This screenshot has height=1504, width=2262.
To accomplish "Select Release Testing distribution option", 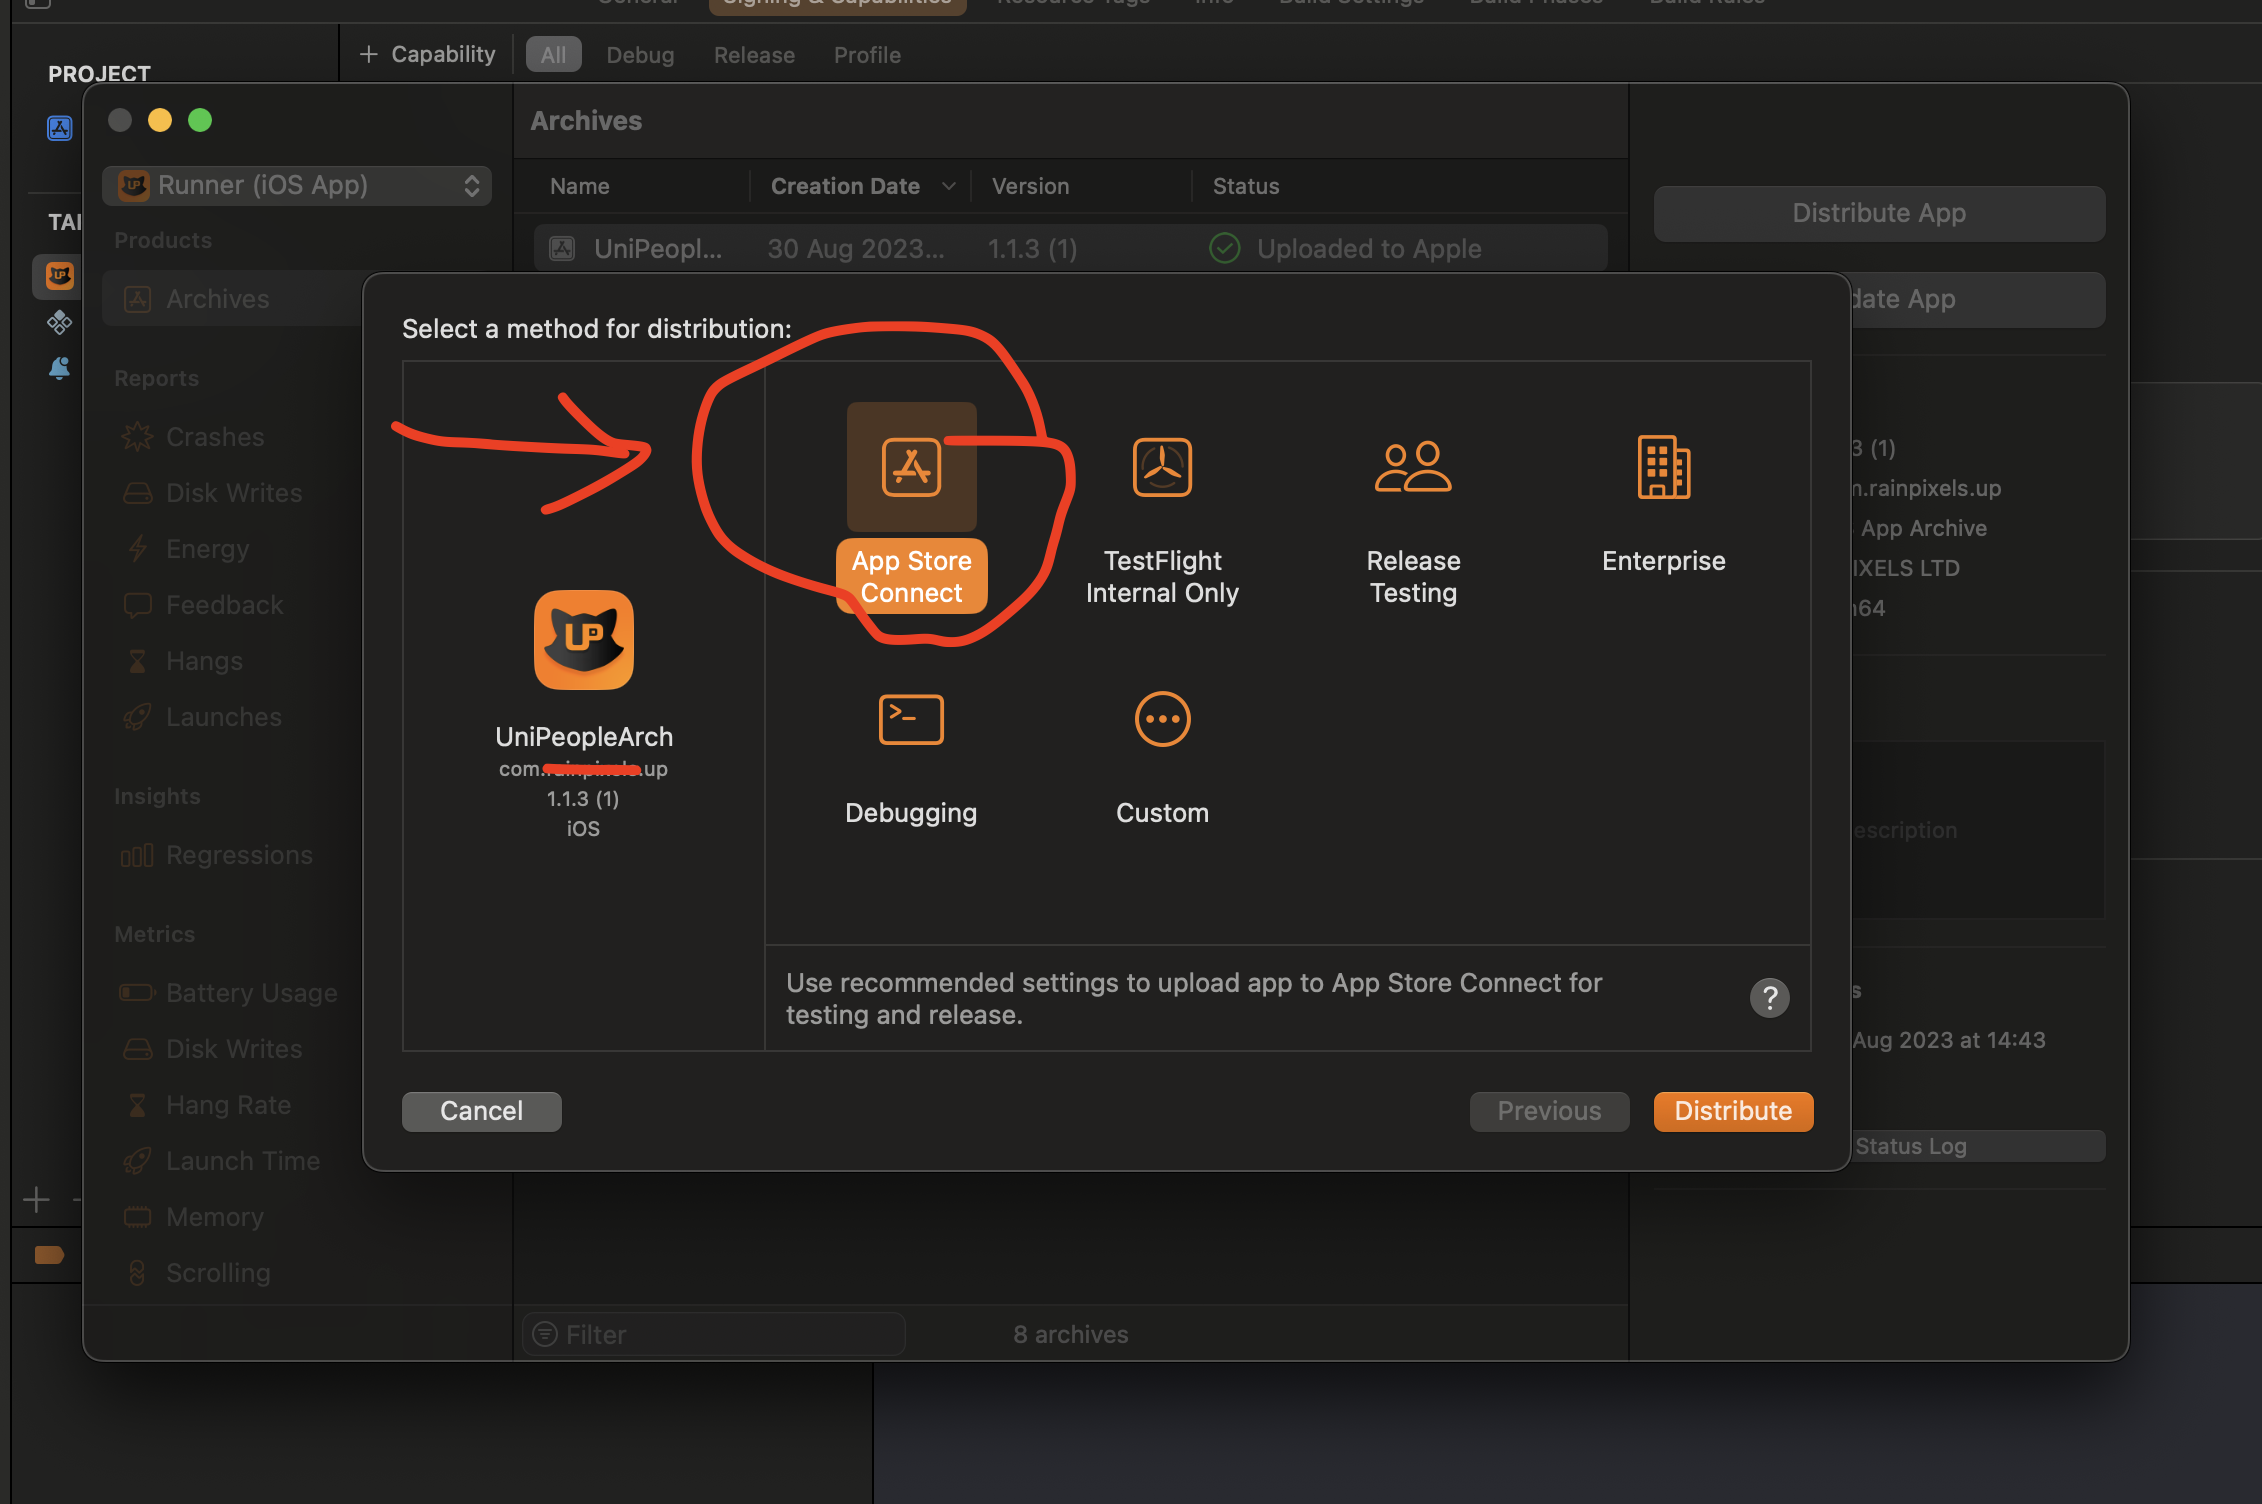I will click(1413, 521).
